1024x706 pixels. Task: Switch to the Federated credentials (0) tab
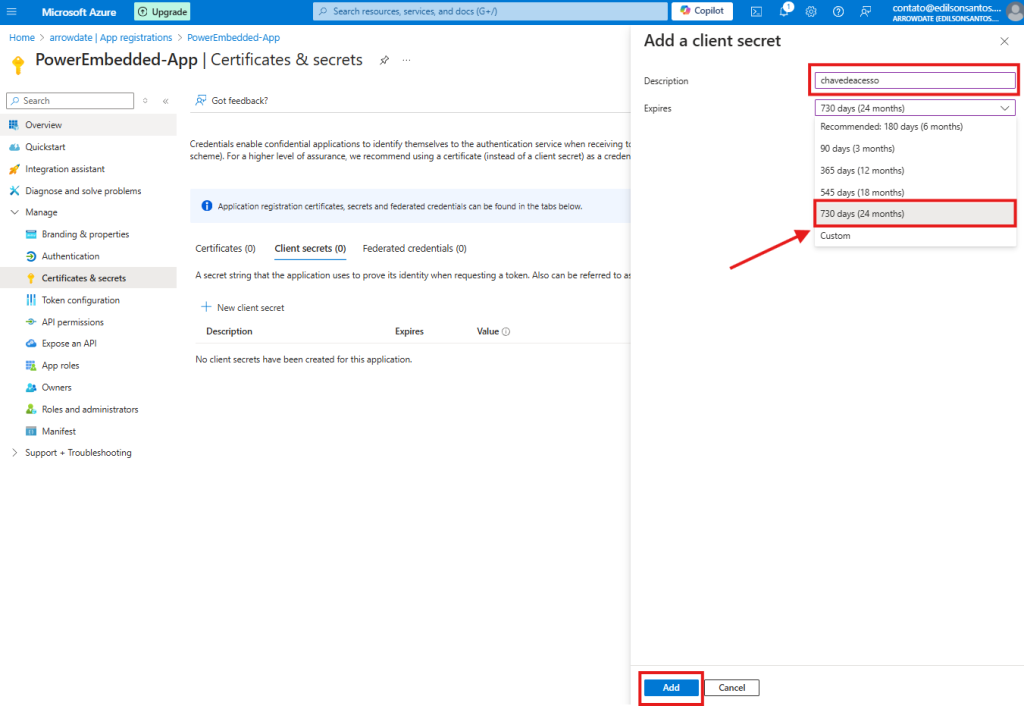415,248
